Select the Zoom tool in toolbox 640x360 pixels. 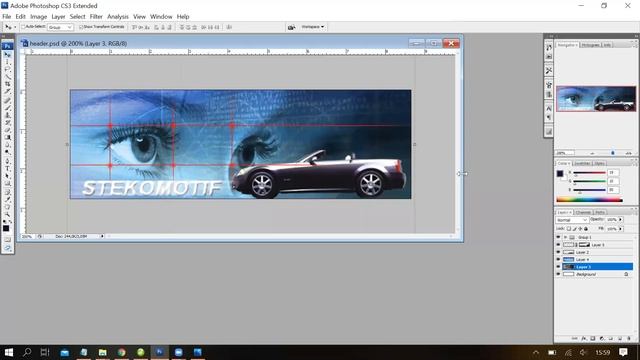pos(7,214)
